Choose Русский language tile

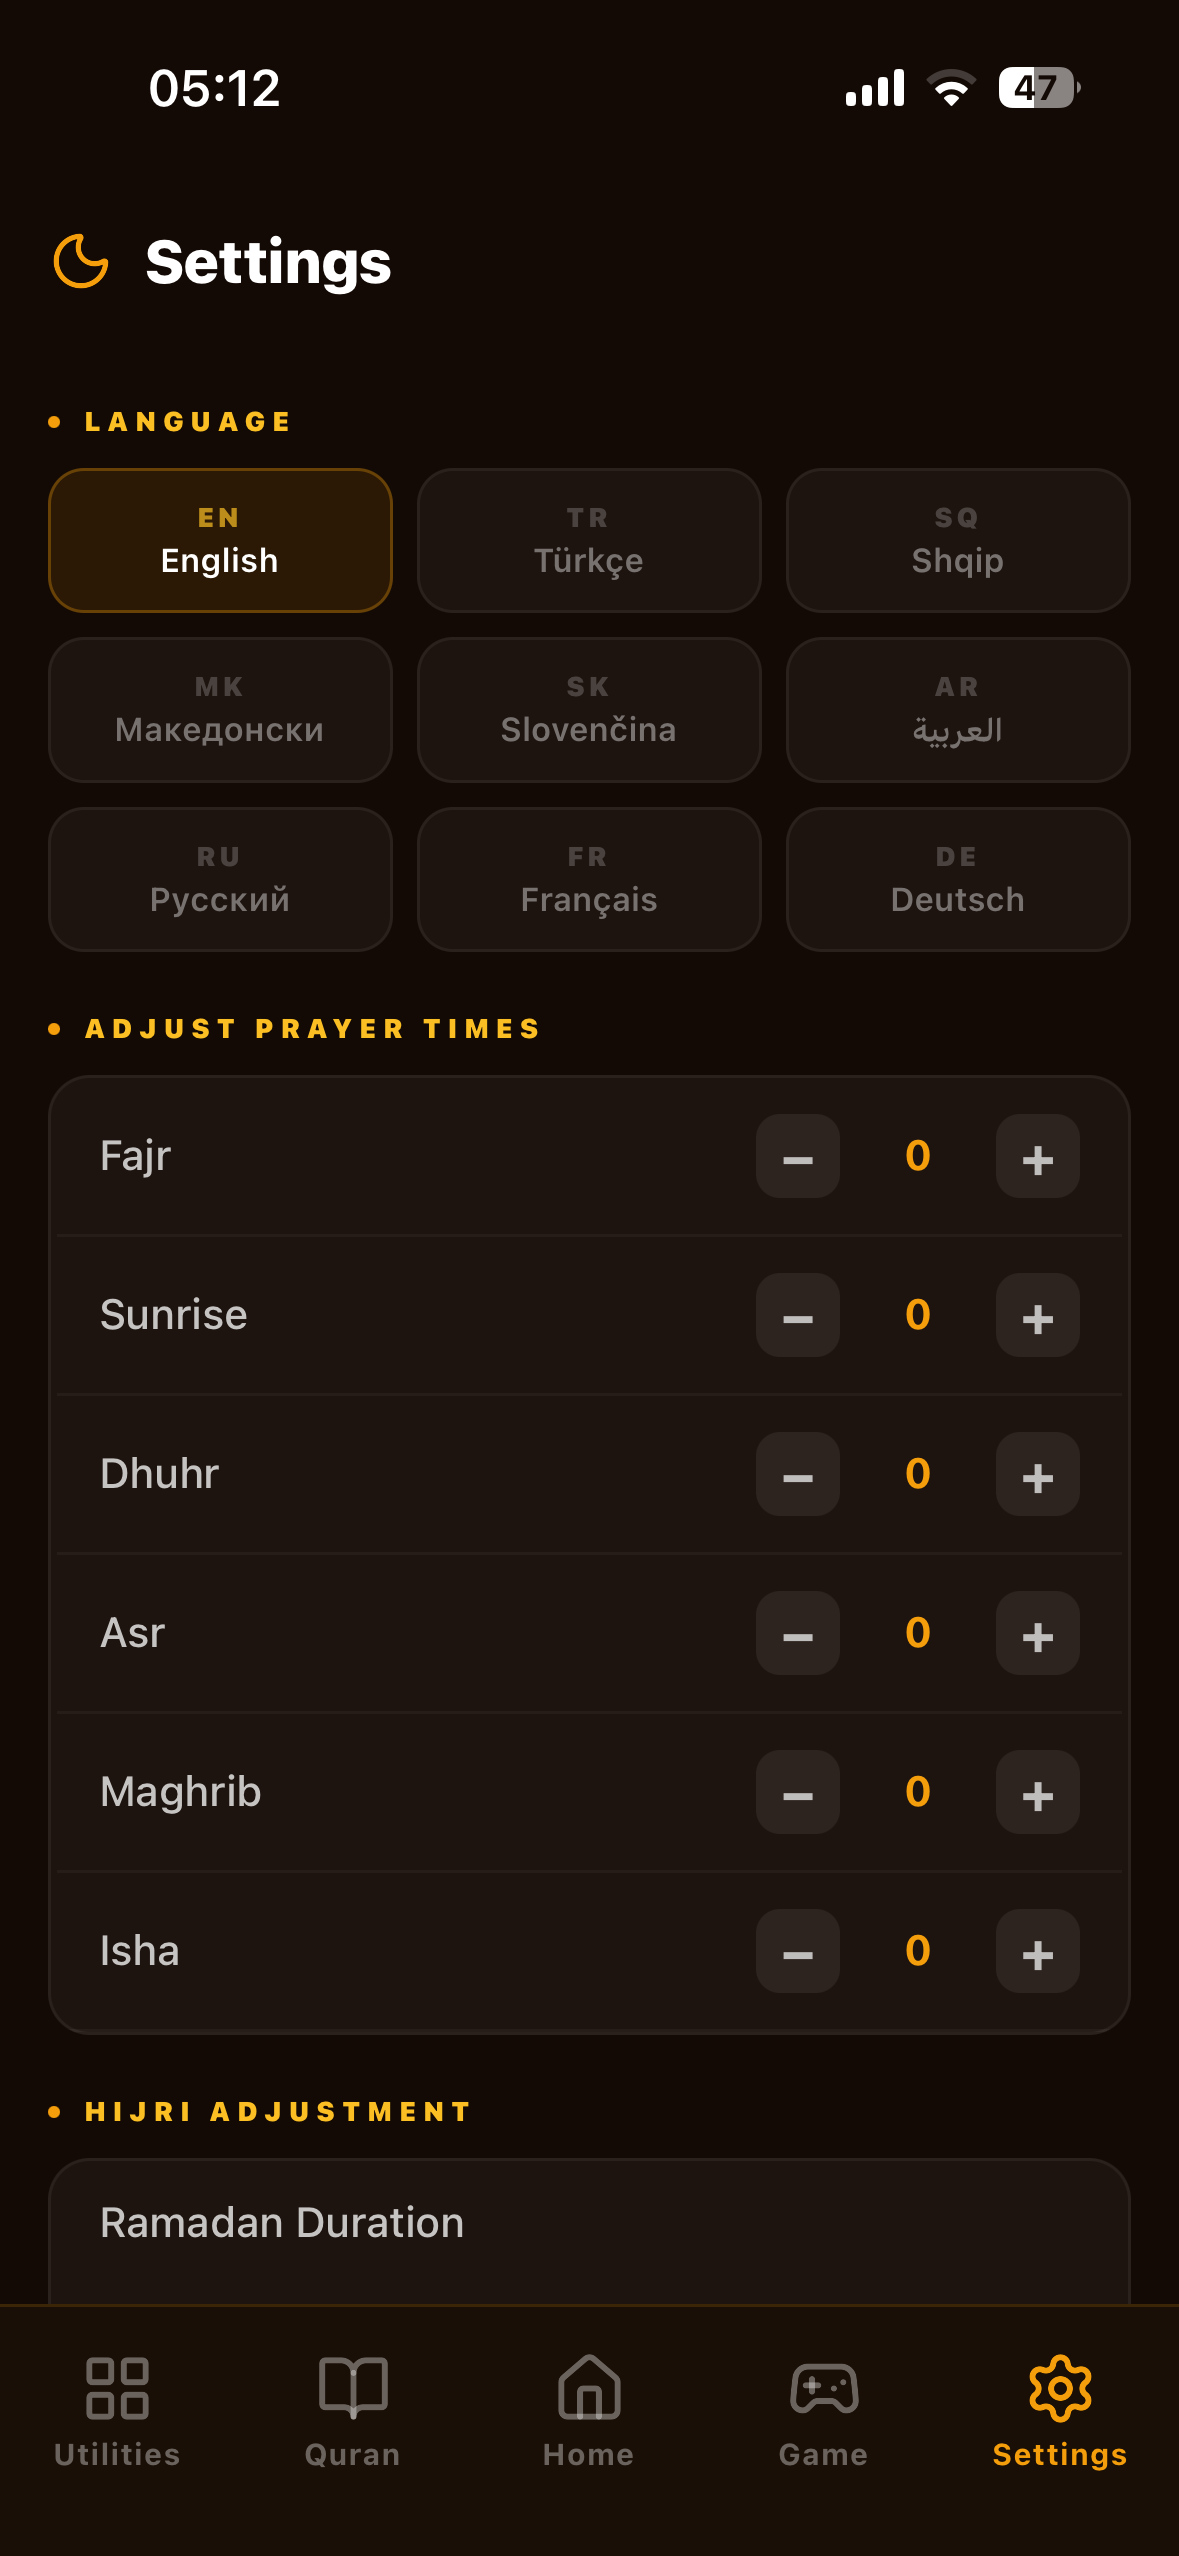coord(220,879)
